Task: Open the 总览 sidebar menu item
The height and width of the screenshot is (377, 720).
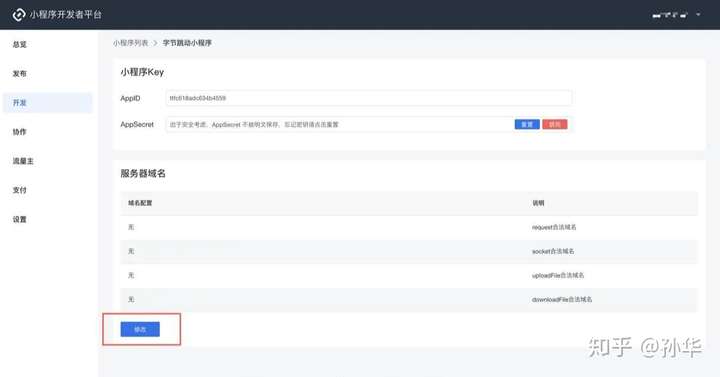Action: (x=20, y=45)
